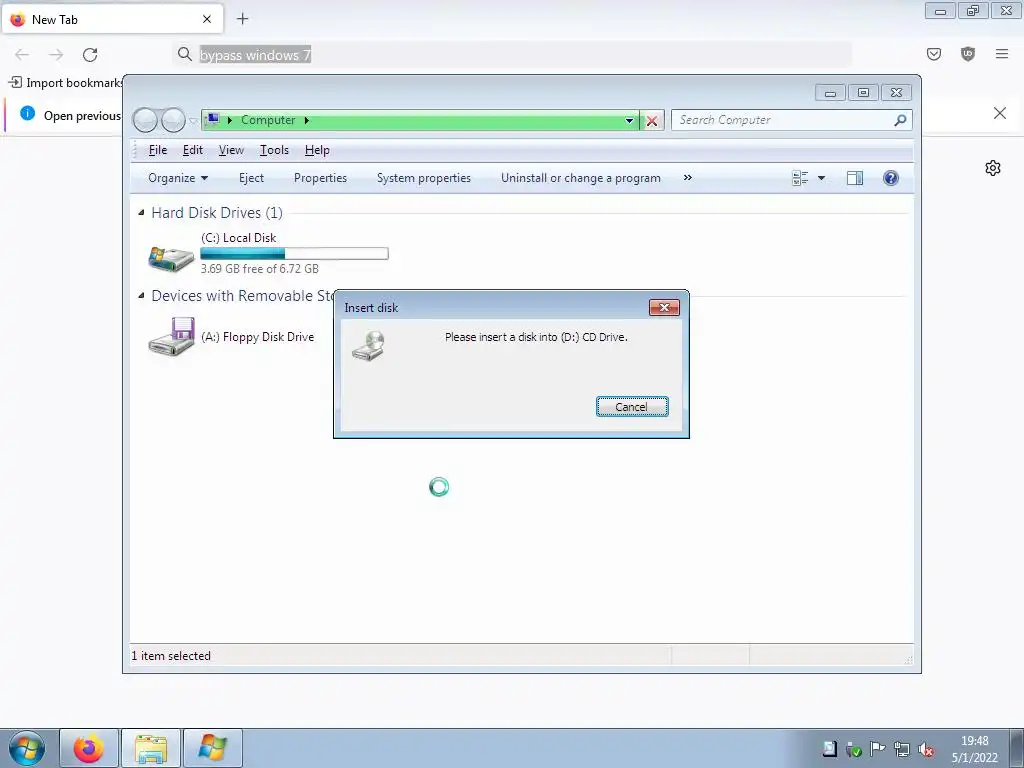Click the CD drive icon in the dialog
1024x768 pixels.
[x=369, y=345]
